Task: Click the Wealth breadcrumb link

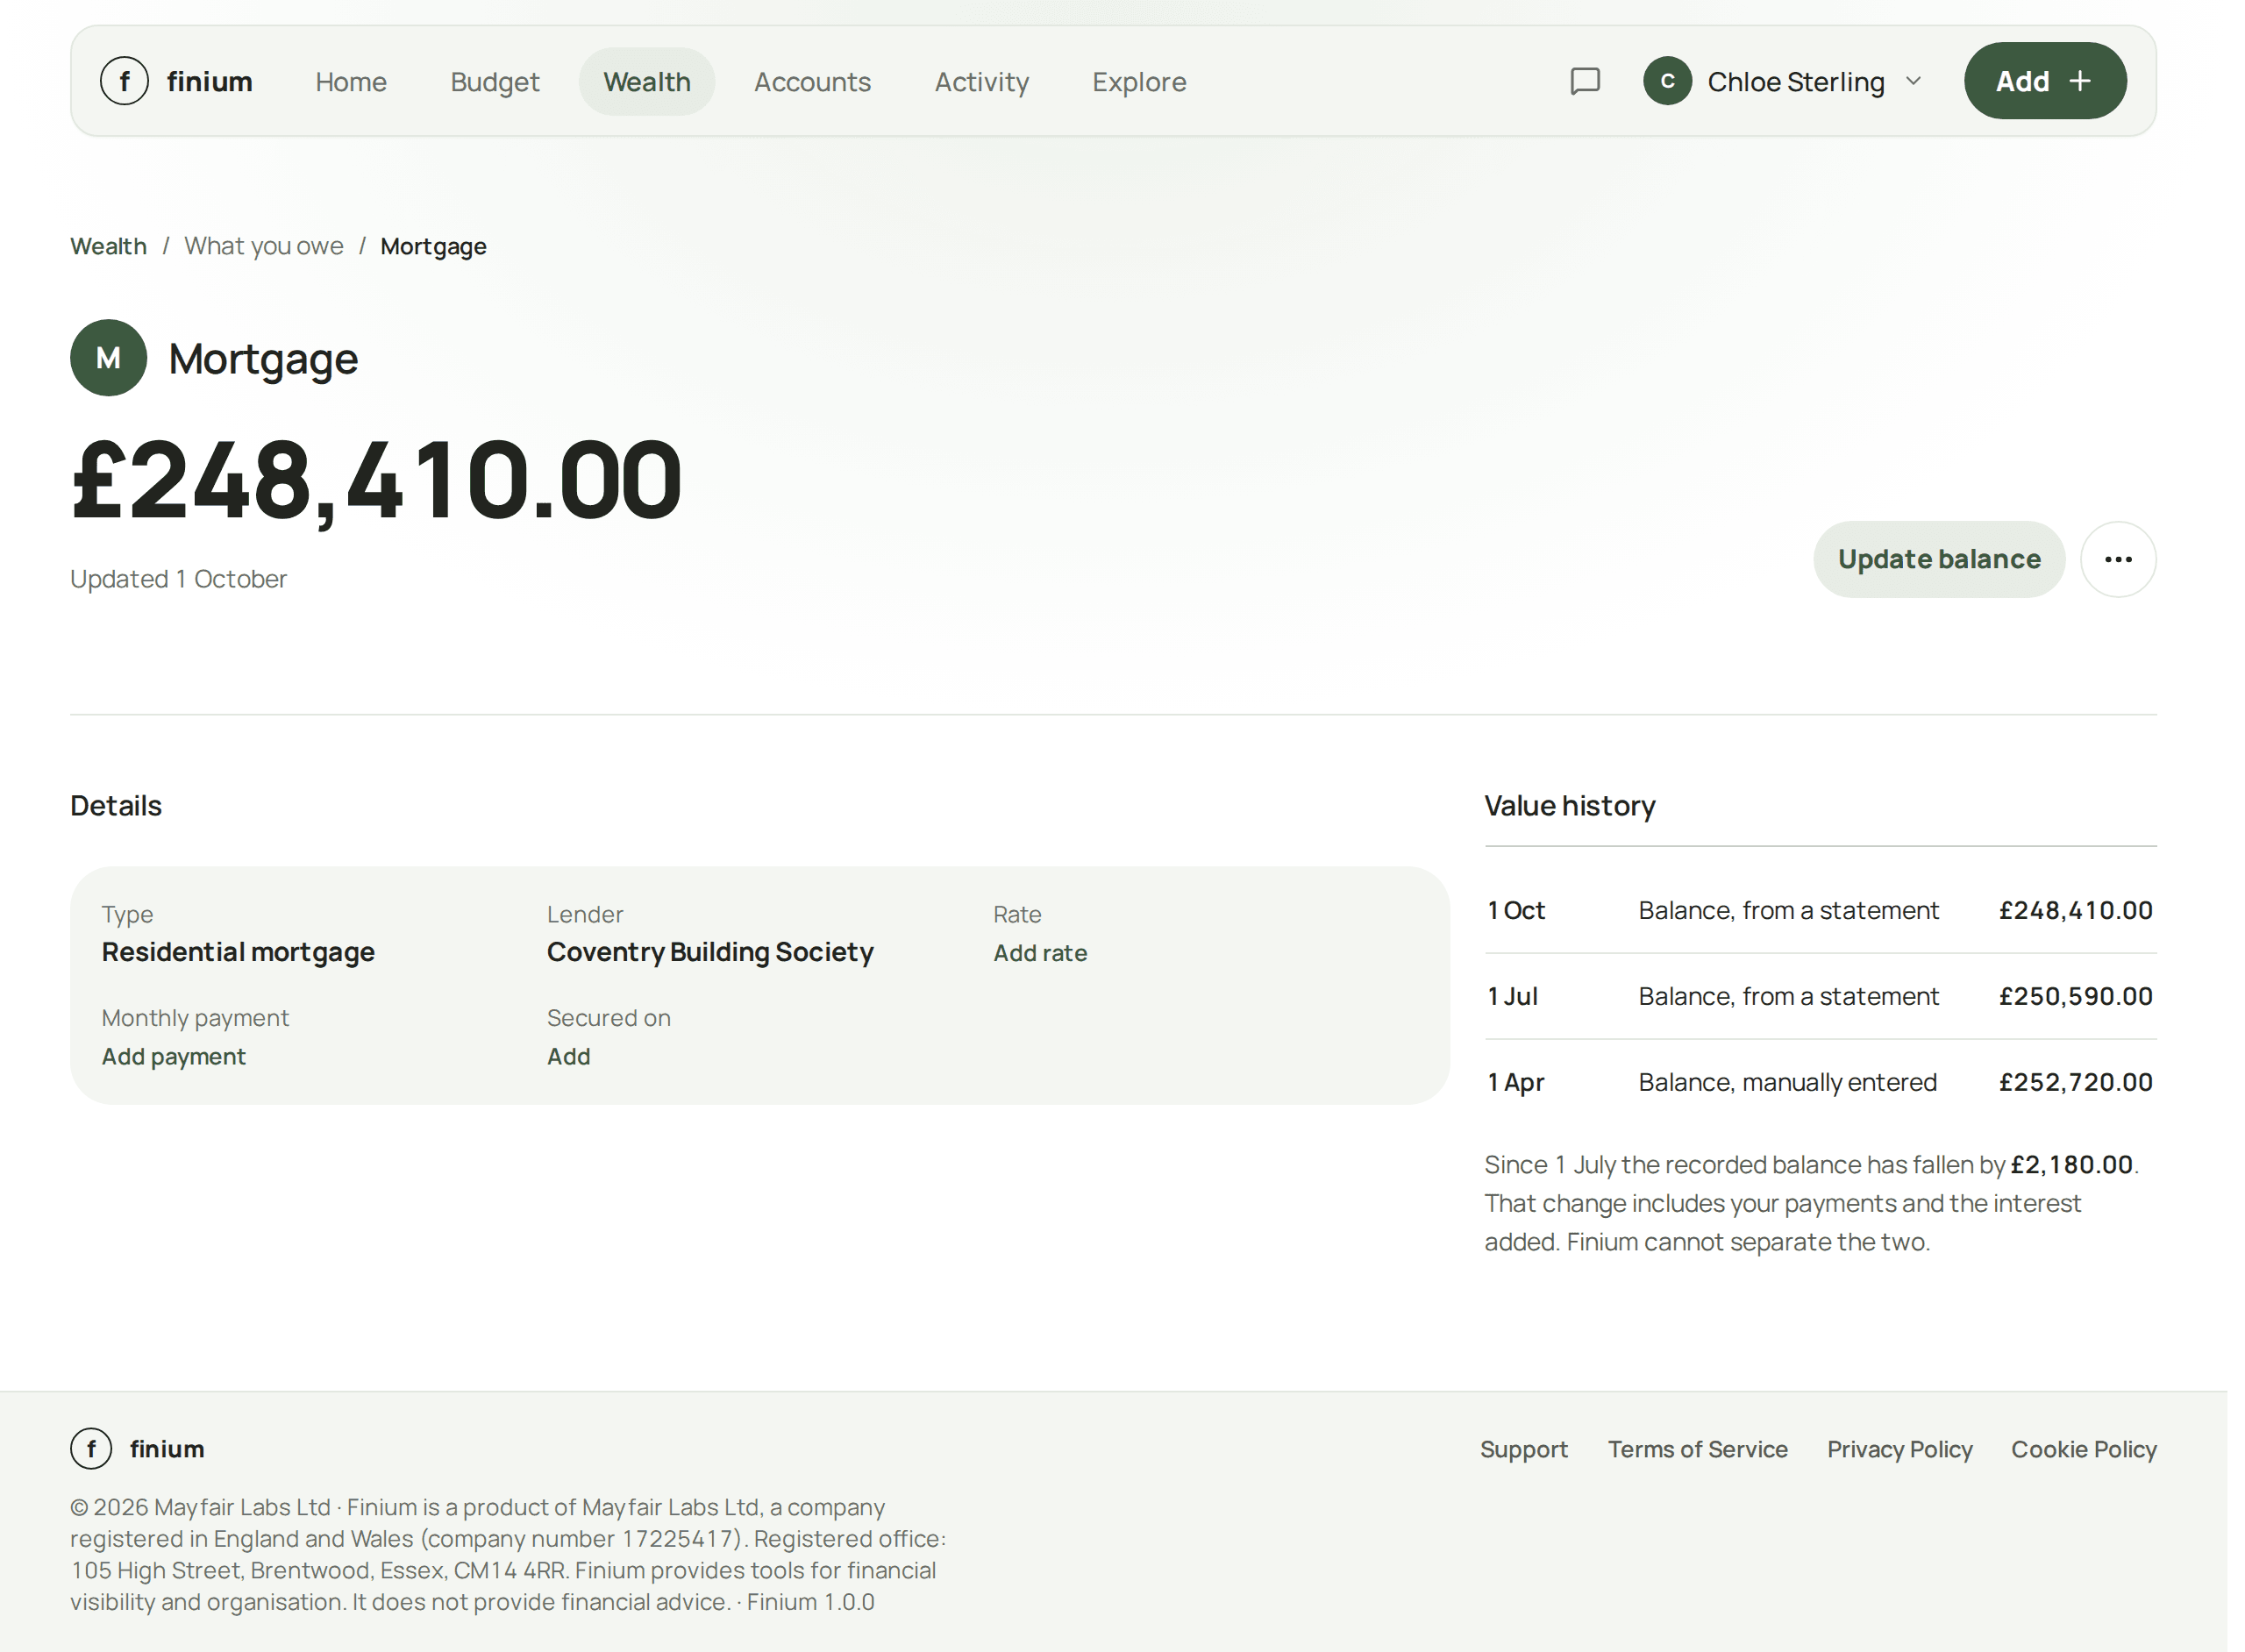Action: point(108,246)
